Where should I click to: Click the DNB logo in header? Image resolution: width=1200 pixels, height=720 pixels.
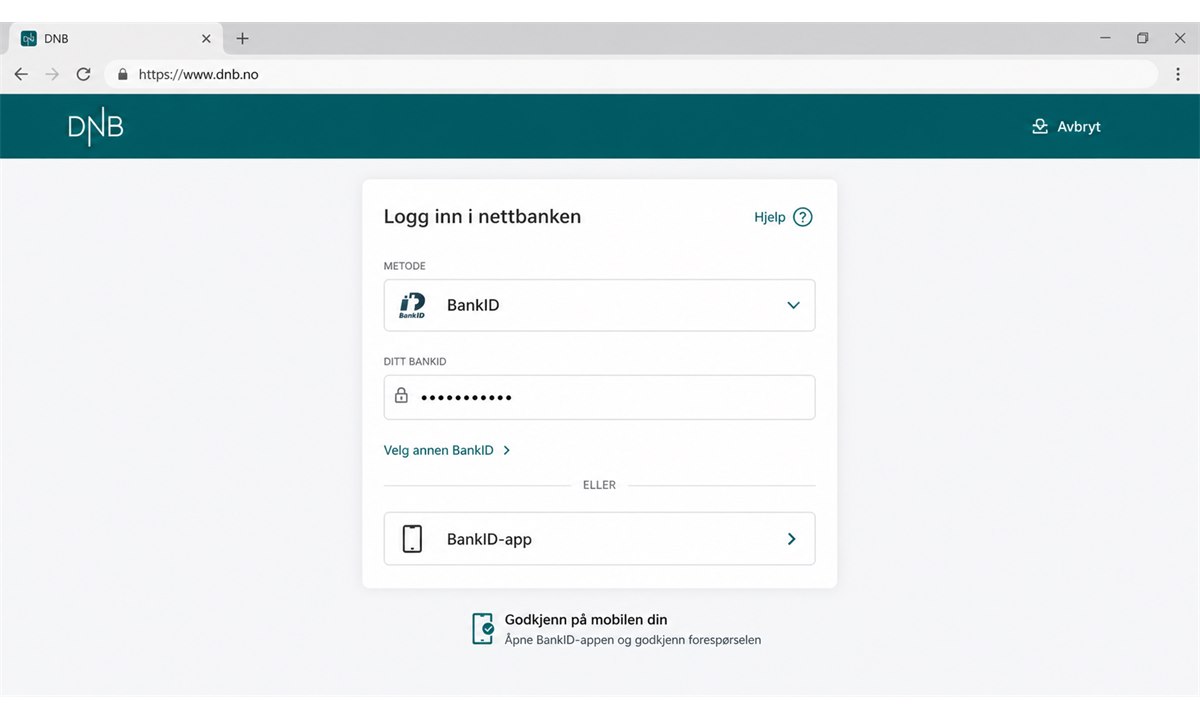95,127
